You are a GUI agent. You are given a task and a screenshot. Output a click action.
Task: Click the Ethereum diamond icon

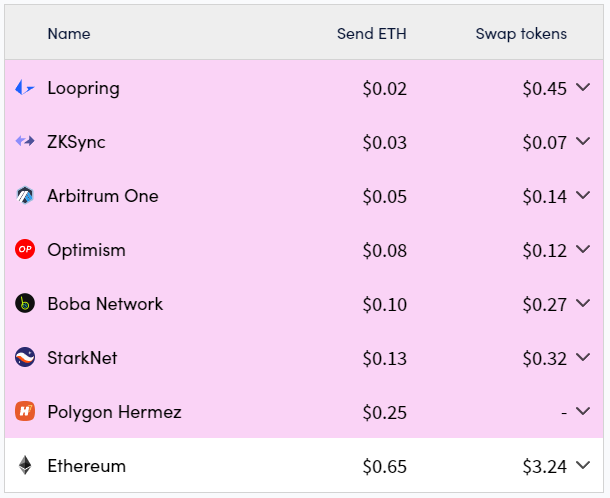[25, 465]
